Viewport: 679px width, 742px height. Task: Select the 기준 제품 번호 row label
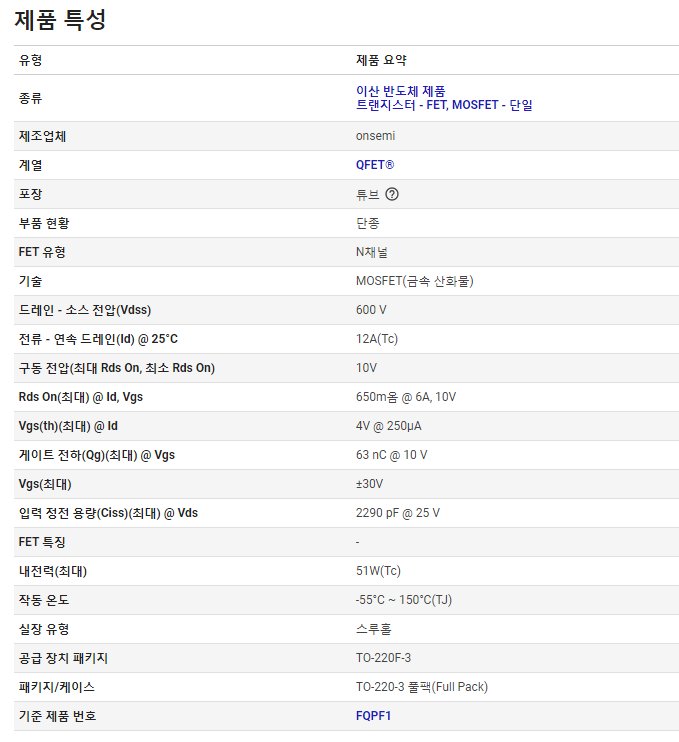tap(57, 716)
